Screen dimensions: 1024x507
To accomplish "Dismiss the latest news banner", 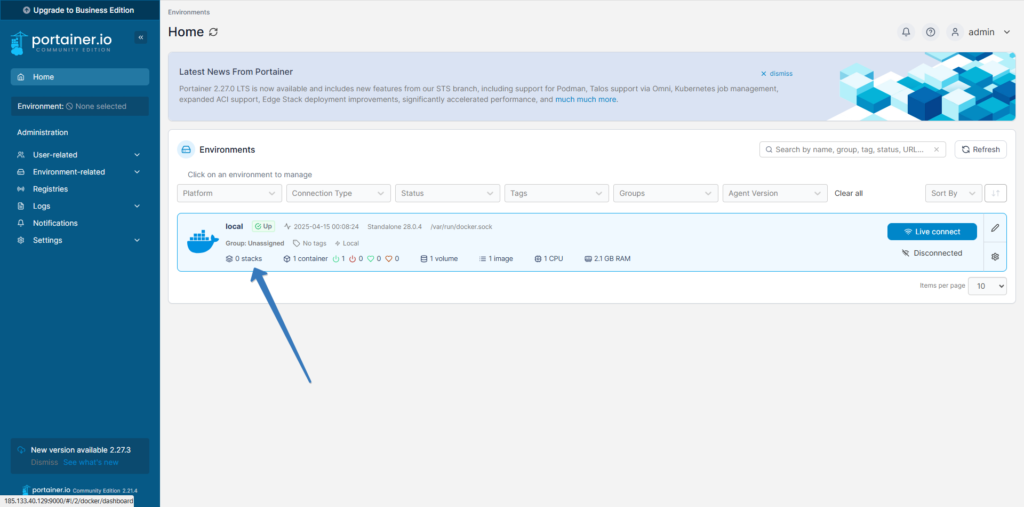I will pos(776,74).
